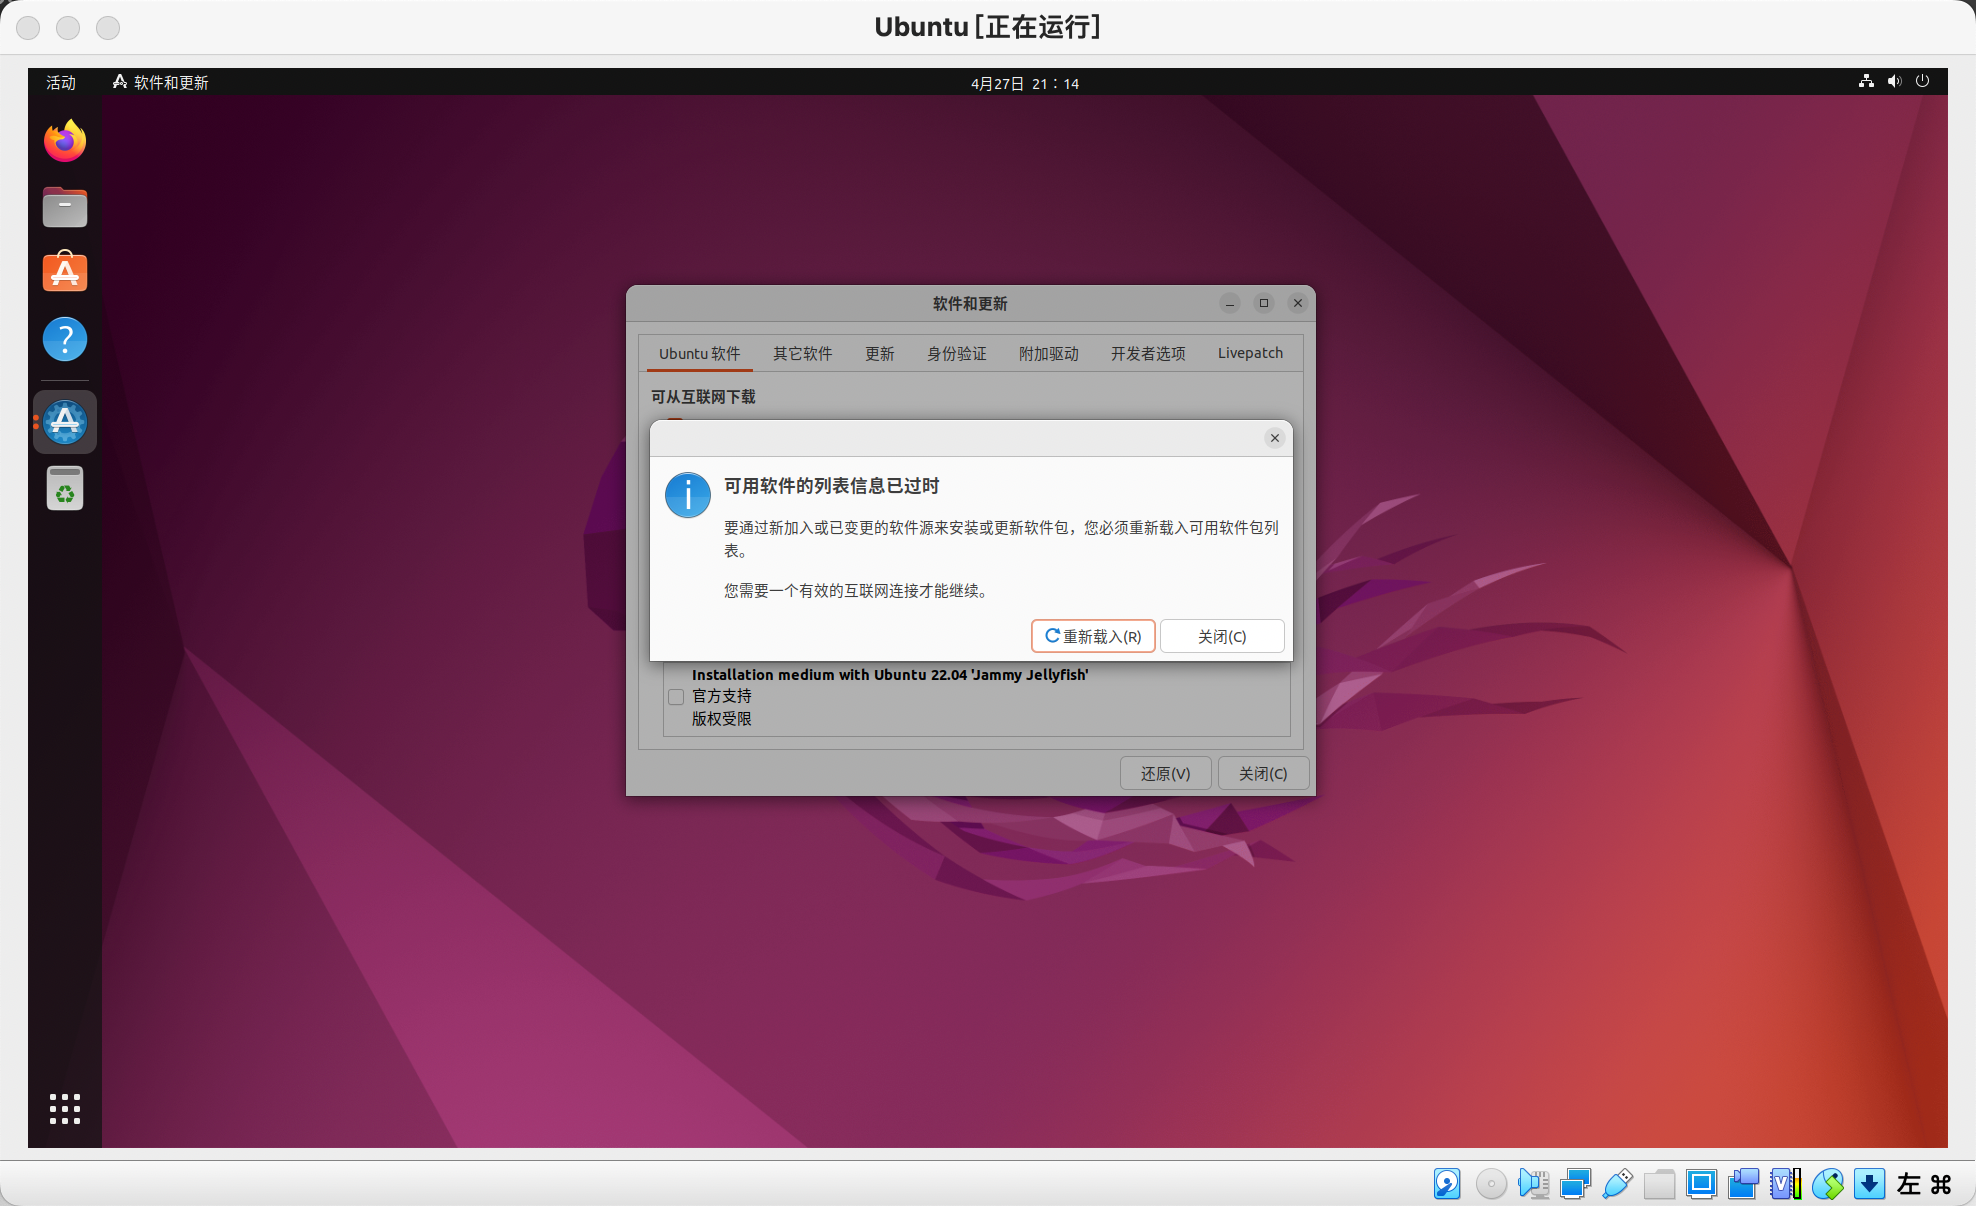The image size is (1976, 1206).
Task: Open volume indicator in top bar
Action: click(1894, 82)
